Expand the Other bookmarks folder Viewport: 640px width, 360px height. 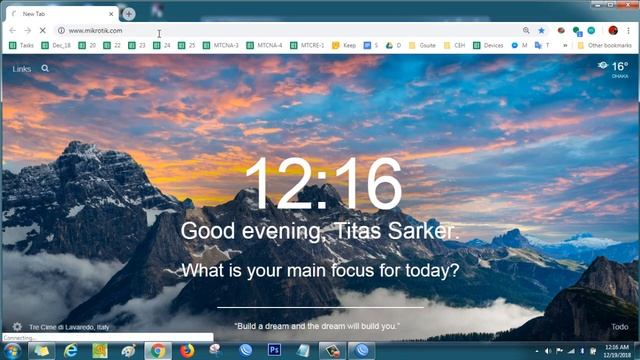(x=605, y=45)
